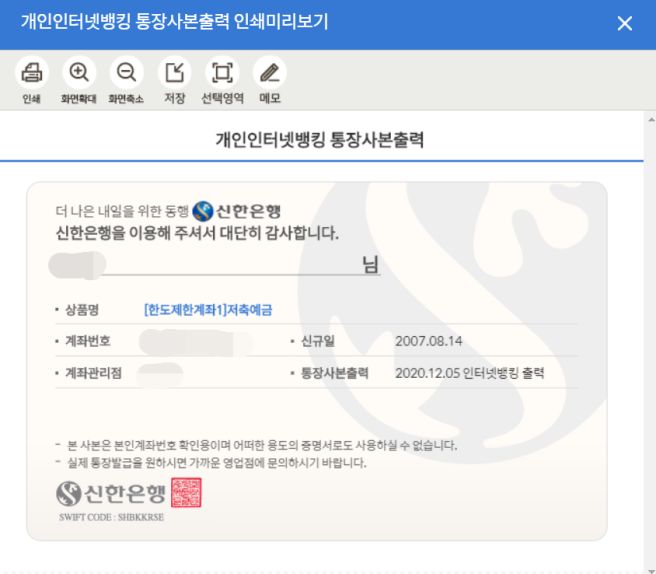Click the red bank seal stamp
The image size is (656, 574).
pos(186,492)
